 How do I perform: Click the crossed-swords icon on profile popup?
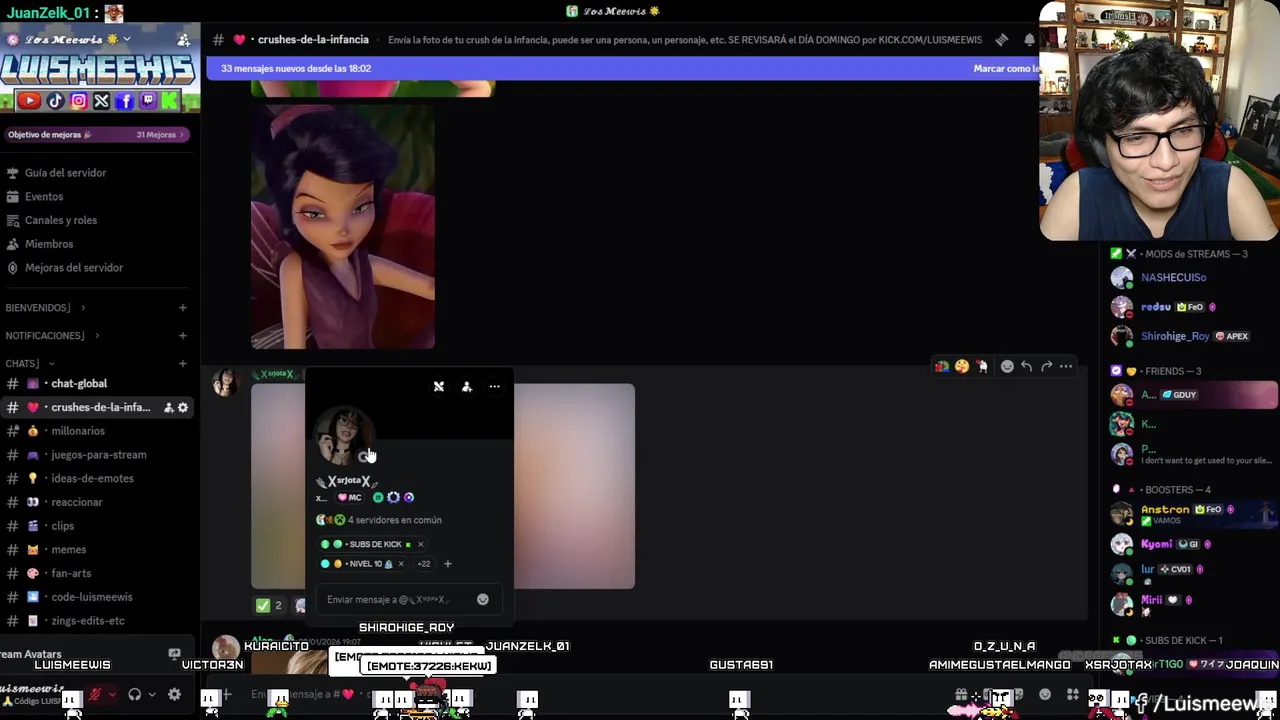coord(438,387)
